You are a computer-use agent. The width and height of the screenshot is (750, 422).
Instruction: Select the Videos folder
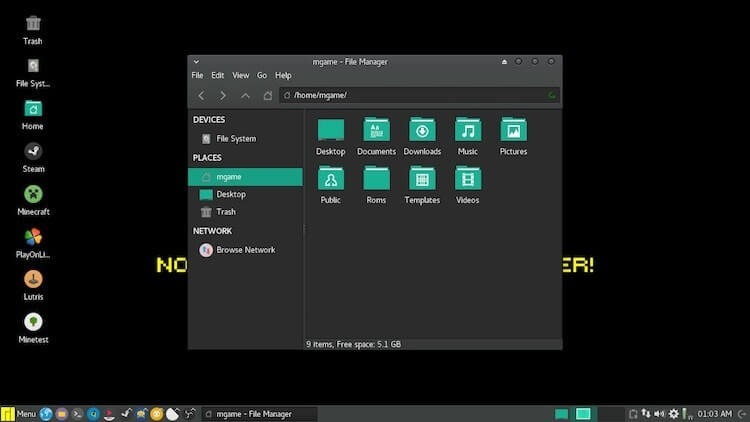pos(468,186)
